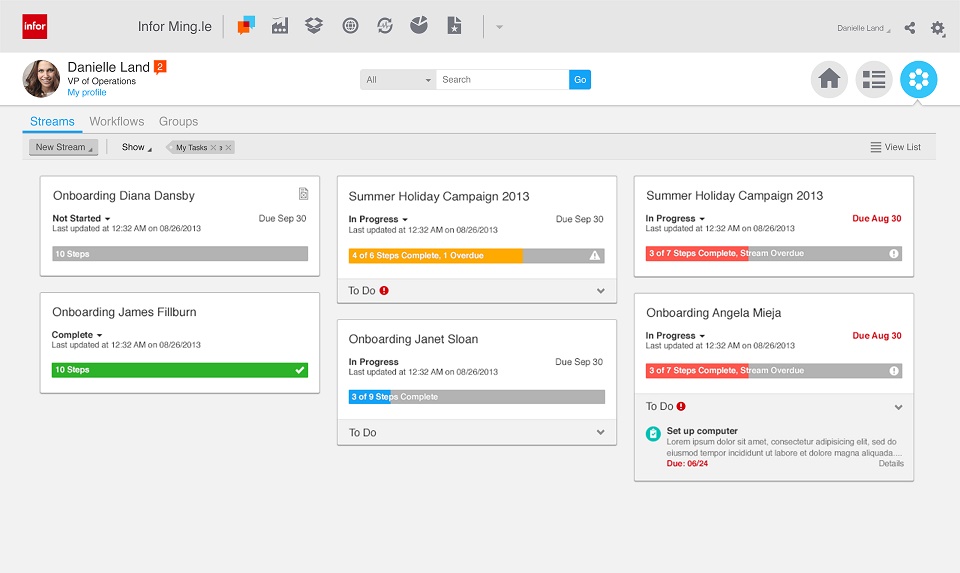This screenshot has width=960, height=573.
Task: Click the list view round icon
Action: point(874,80)
